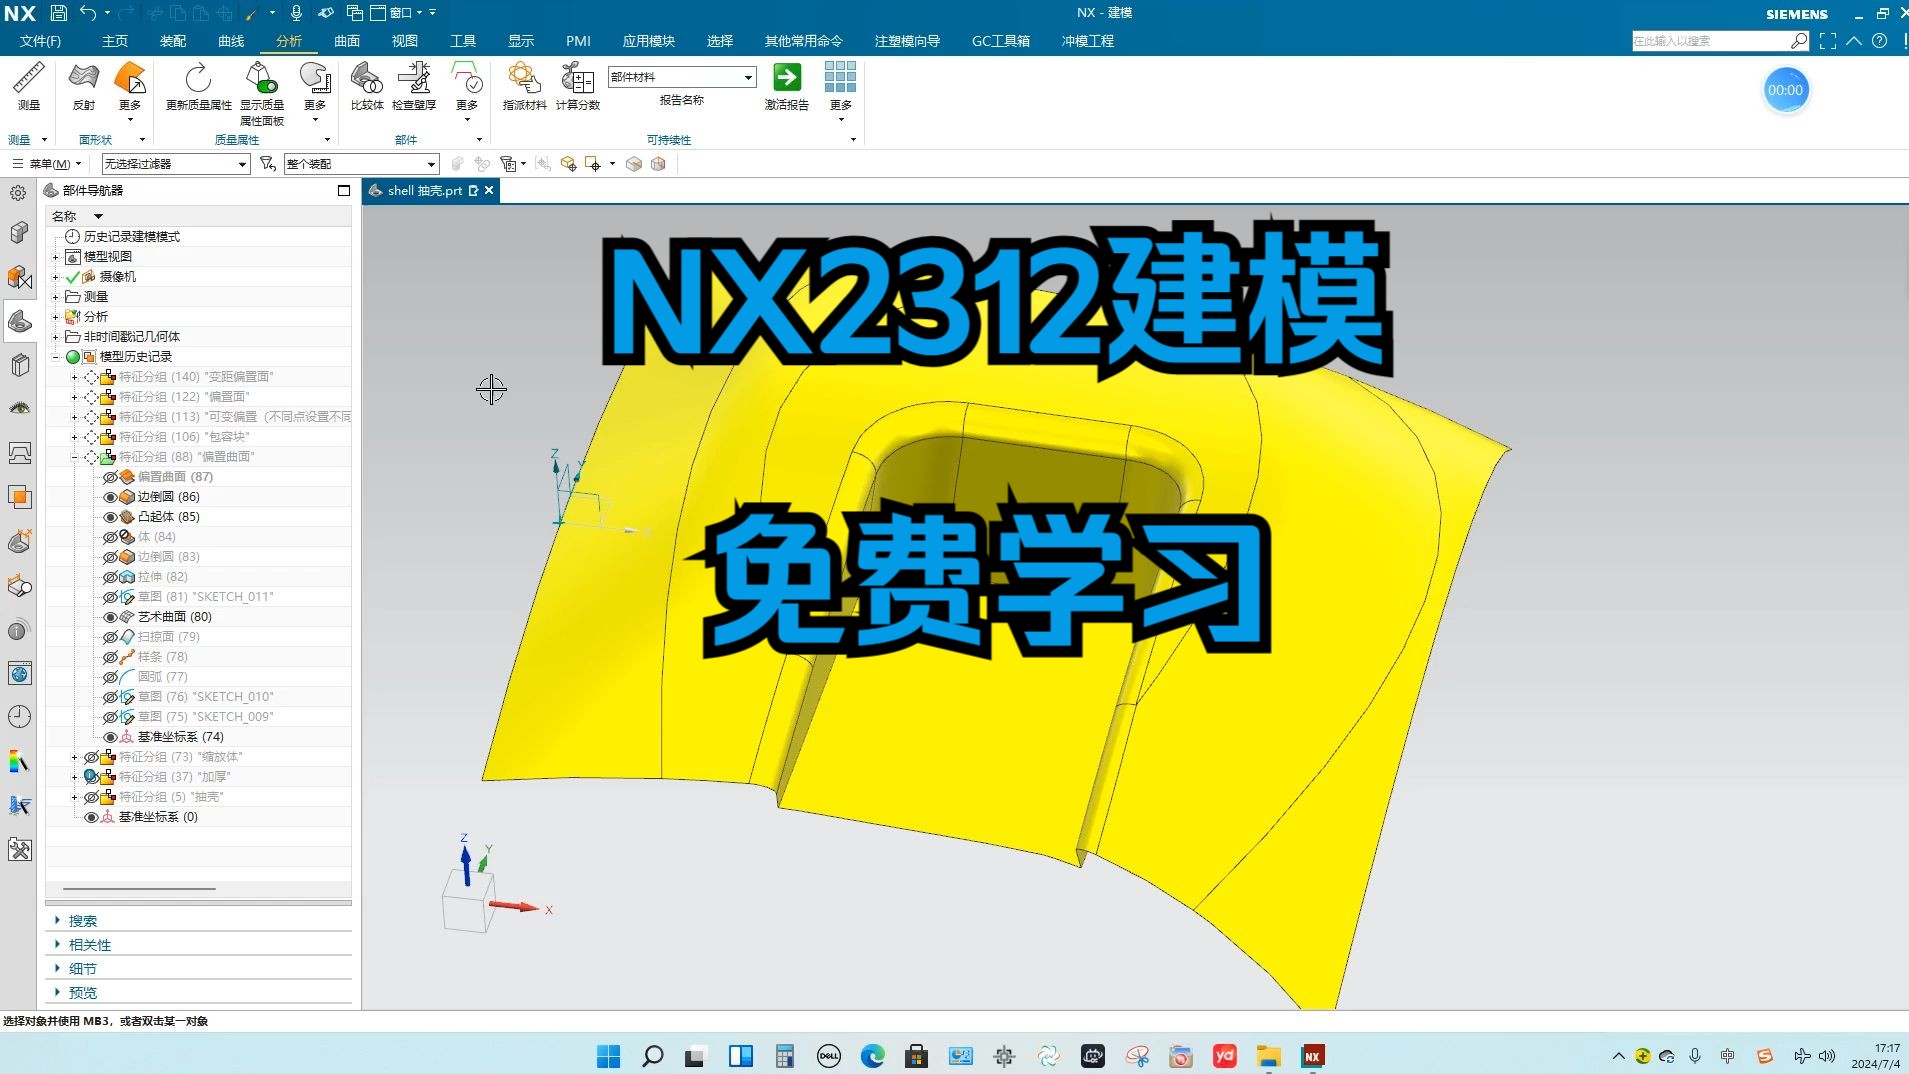Show hidden 扫掠面 (79) feature

point(110,637)
